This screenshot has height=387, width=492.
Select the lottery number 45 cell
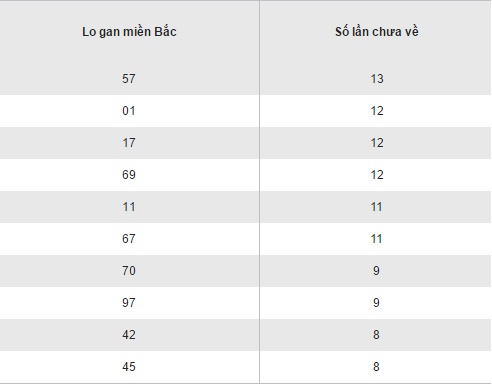tap(129, 367)
